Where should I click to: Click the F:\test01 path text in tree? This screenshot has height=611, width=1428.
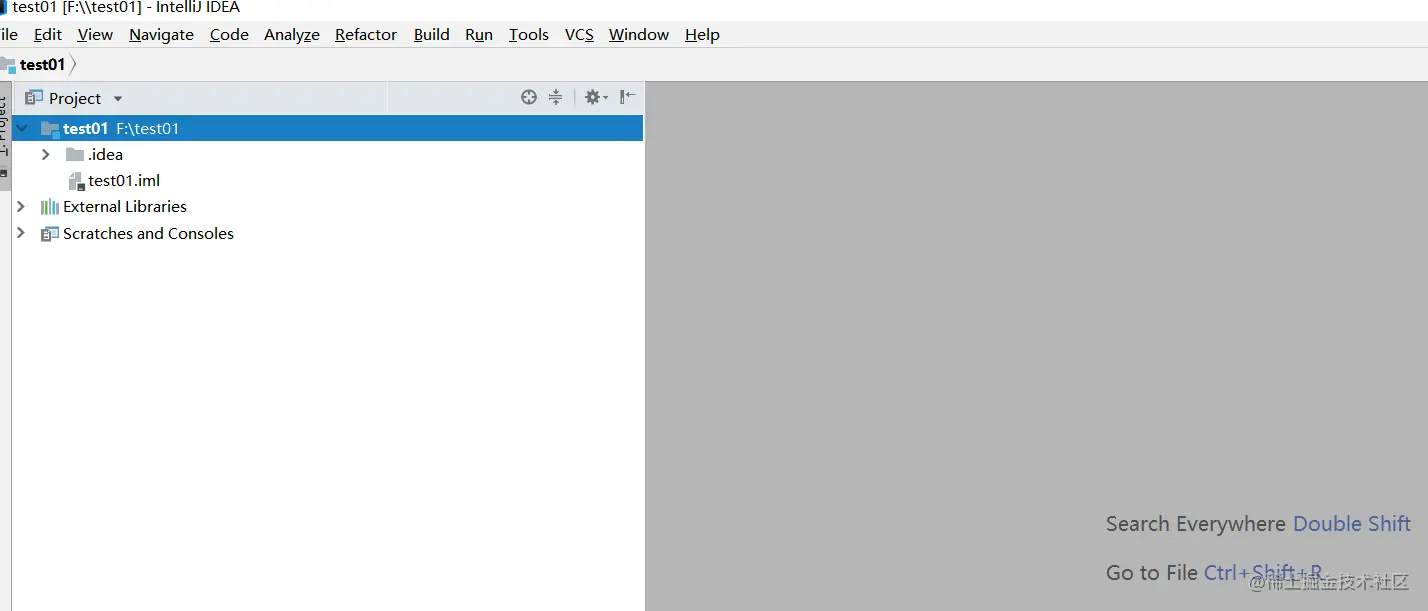pos(147,128)
